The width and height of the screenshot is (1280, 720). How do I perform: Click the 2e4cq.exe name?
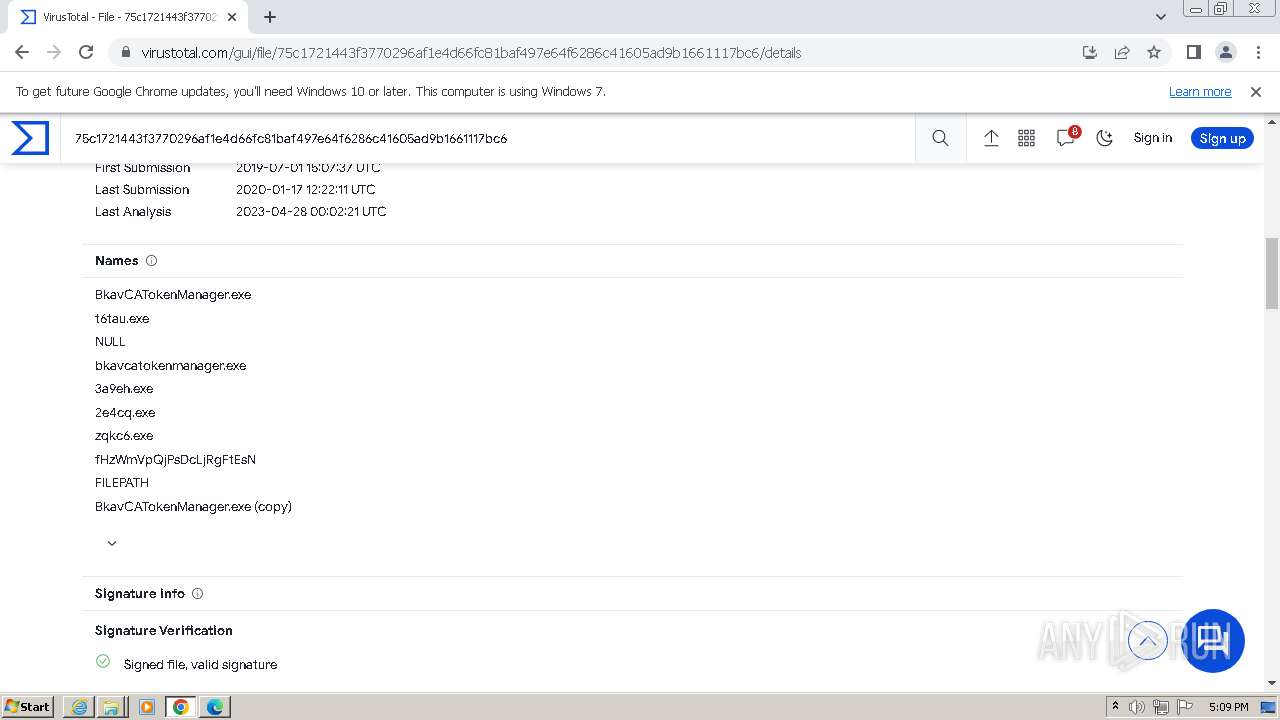click(x=125, y=413)
